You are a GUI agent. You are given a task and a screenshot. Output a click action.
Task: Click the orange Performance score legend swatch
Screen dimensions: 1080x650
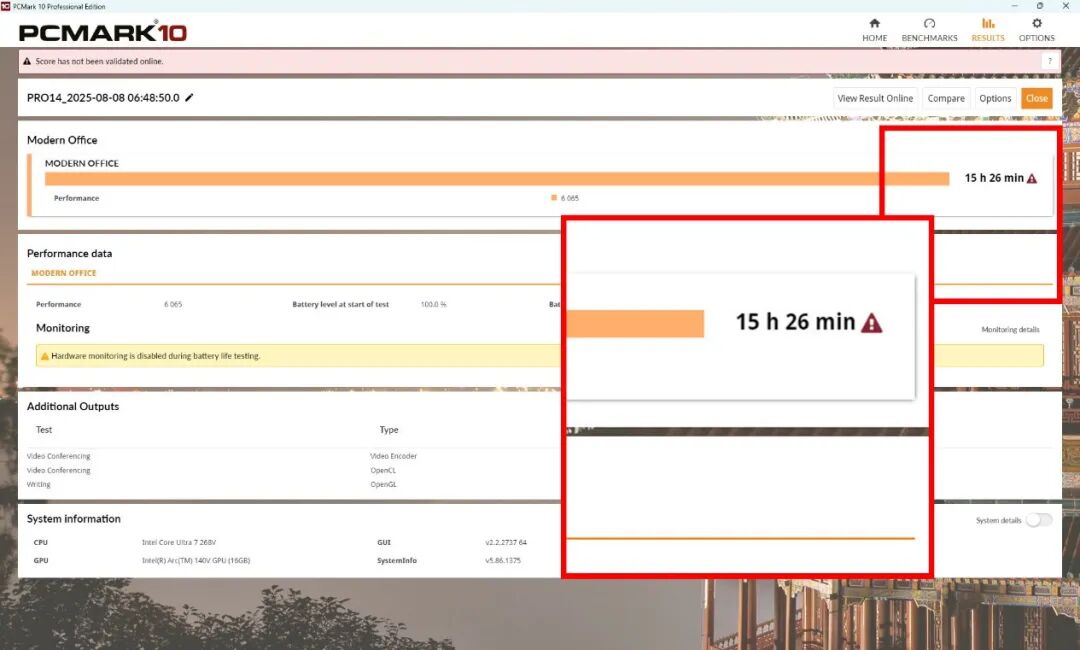(x=554, y=198)
